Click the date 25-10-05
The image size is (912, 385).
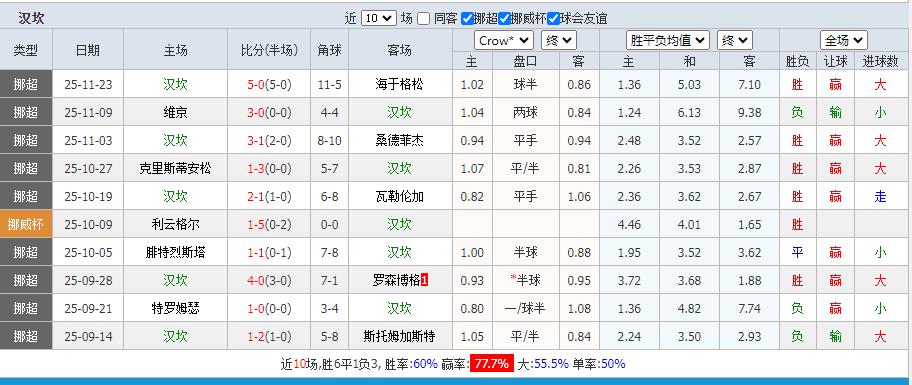tap(88, 252)
